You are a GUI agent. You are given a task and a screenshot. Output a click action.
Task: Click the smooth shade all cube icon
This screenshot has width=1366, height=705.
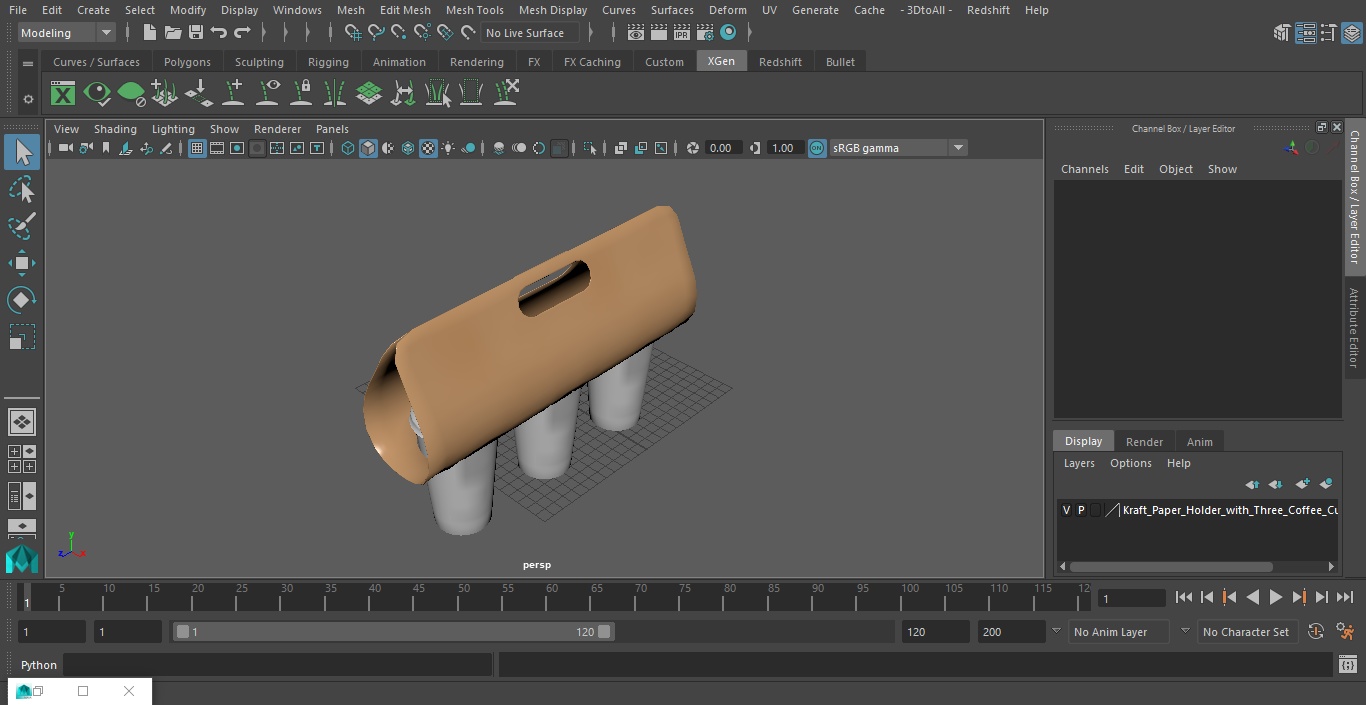[x=368, y=148]
